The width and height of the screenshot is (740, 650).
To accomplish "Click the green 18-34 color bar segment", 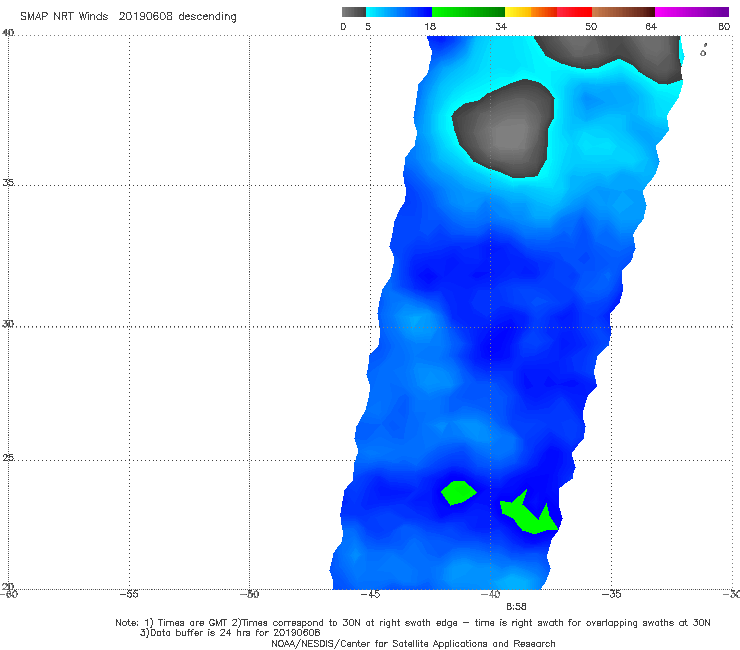I will [x=468, y=12].
